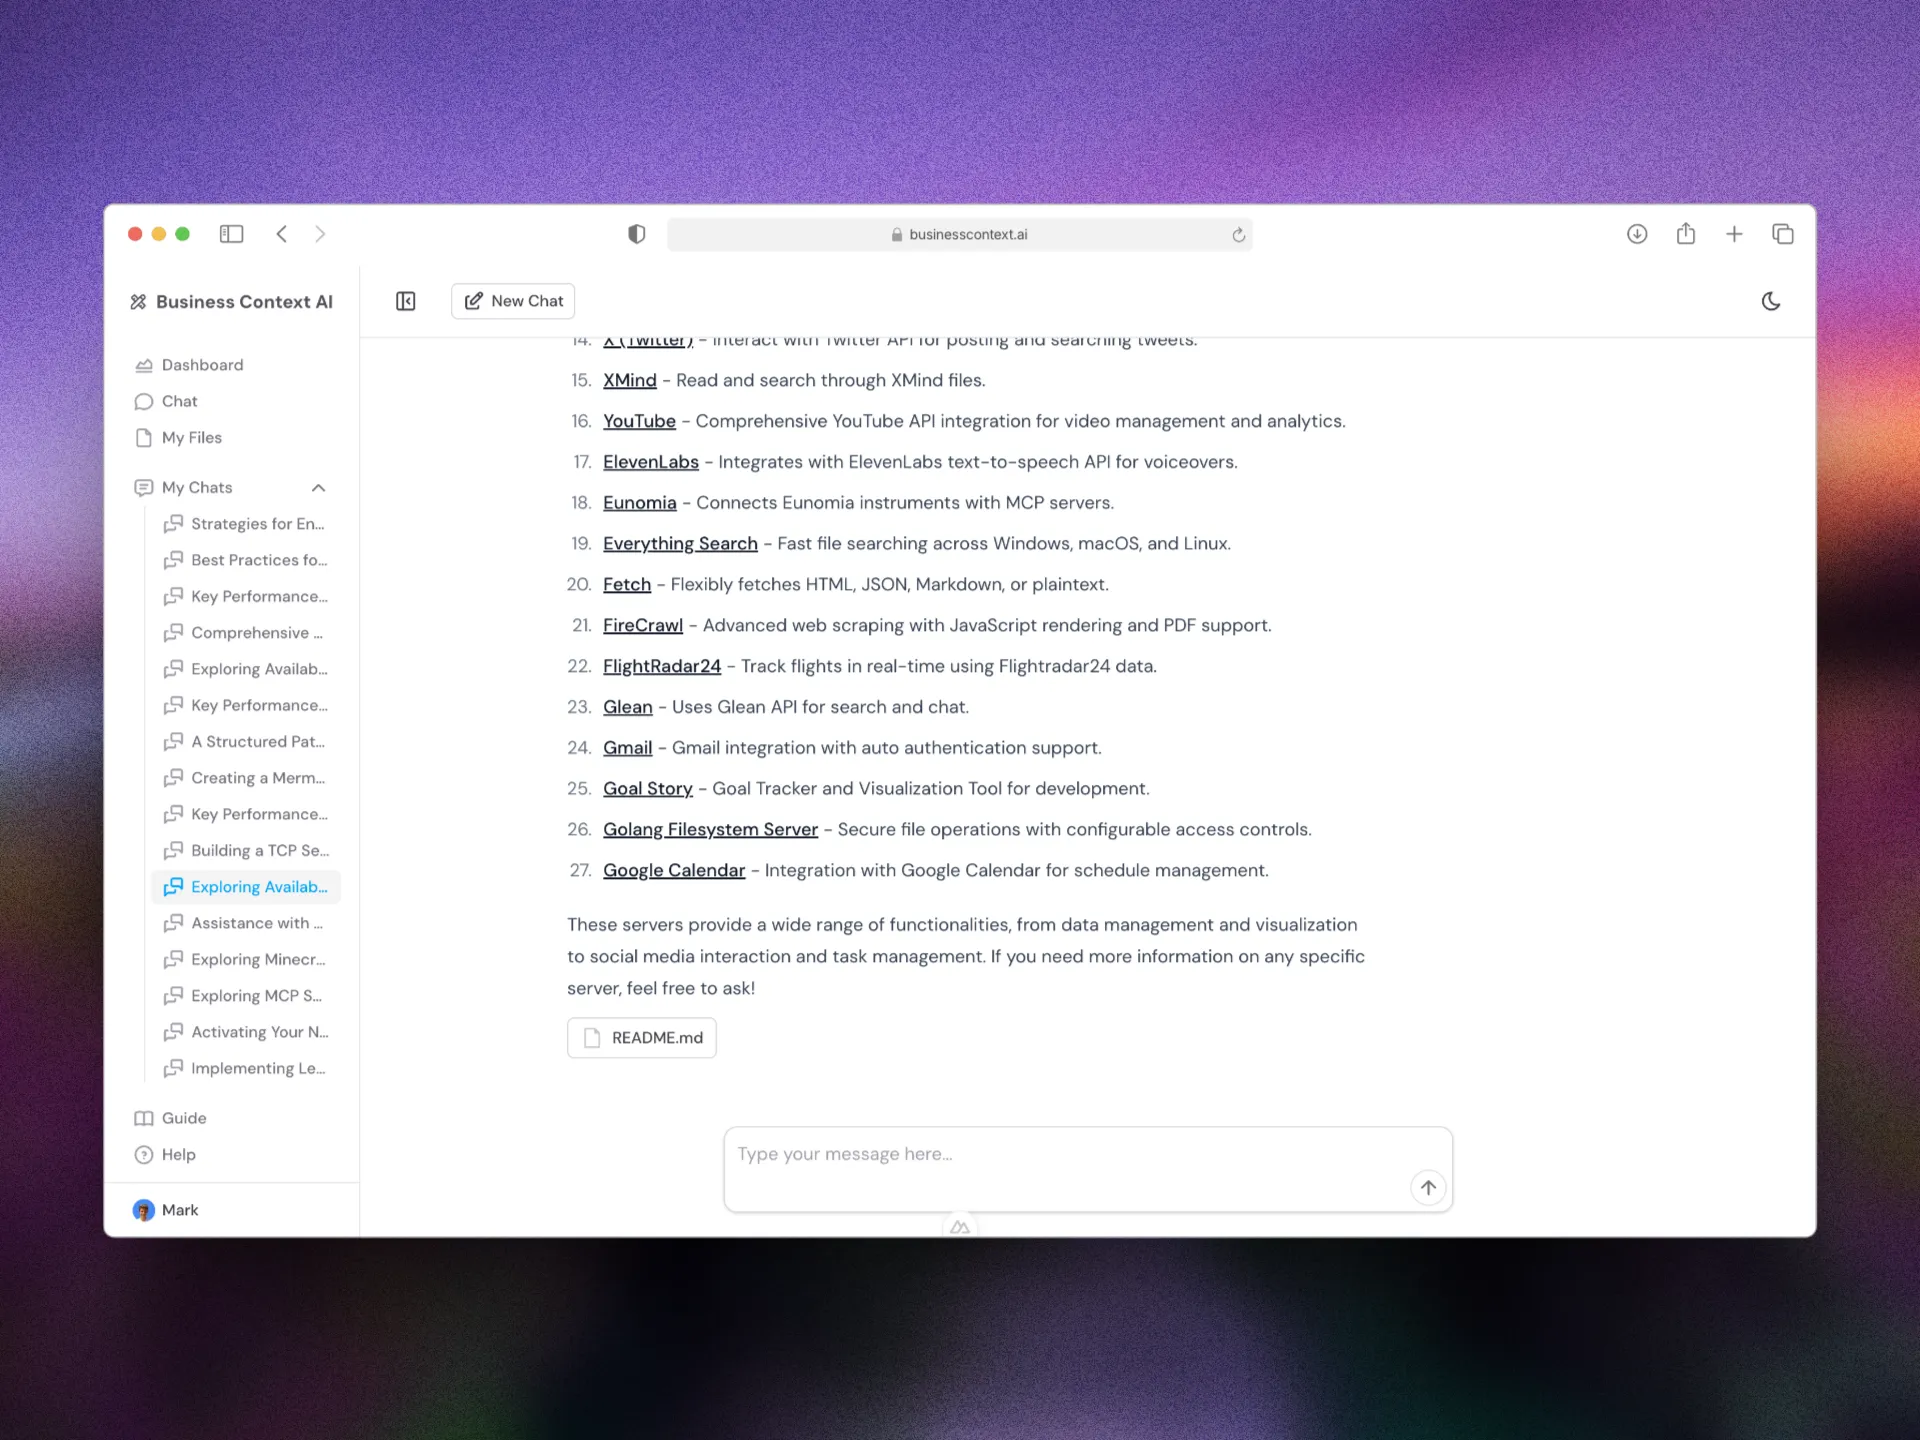Collapse the My Chats section chevron
The width and height of the screenshot is (1920, 1440).
[318, 488]
